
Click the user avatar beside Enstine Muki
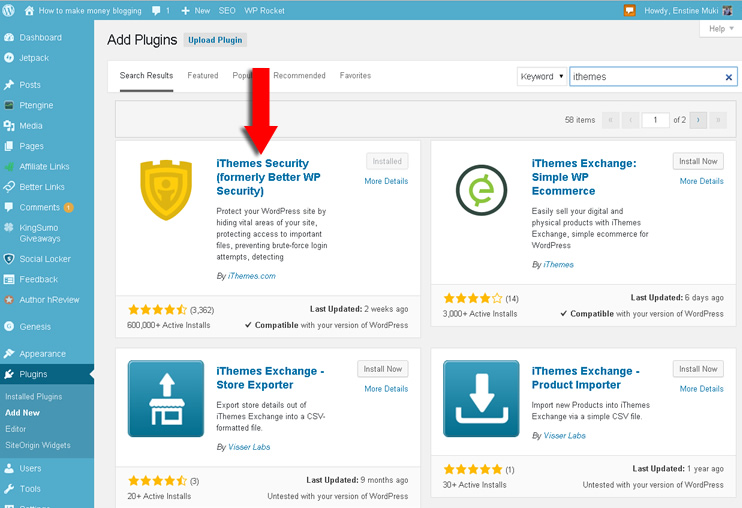point(727,10)
